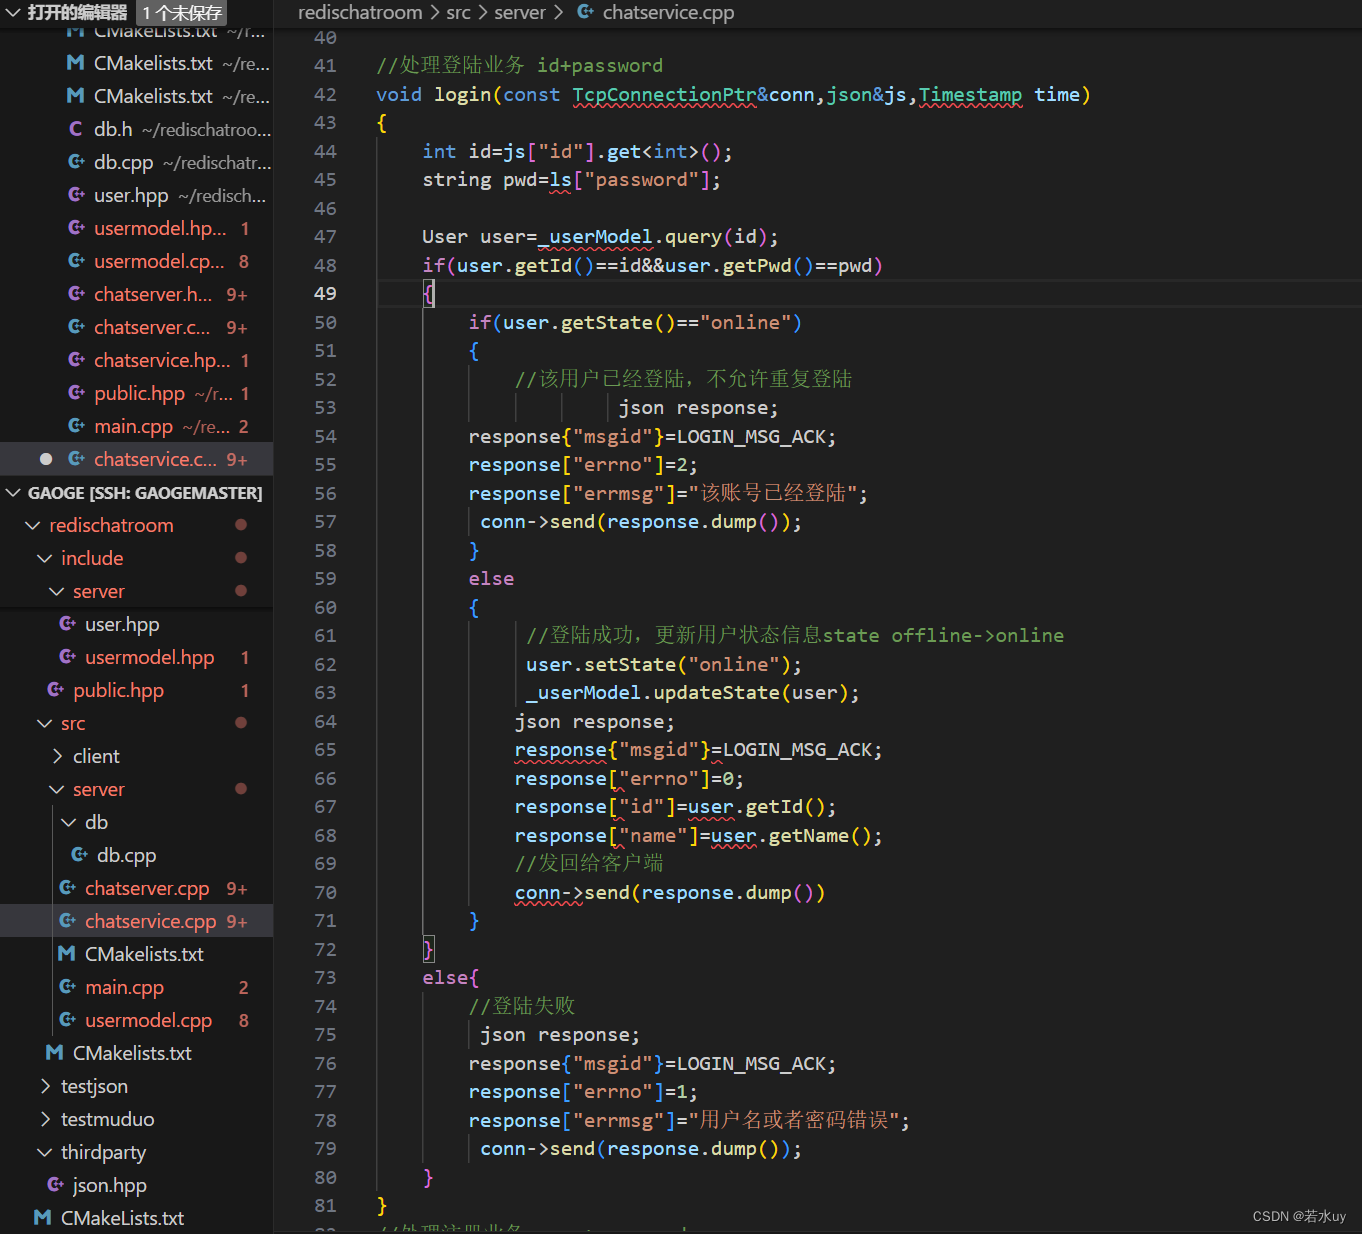Click CMake icon of CMakelists.txt under server
Screen dimensions: 1362x1234
(x=67, y=954)
